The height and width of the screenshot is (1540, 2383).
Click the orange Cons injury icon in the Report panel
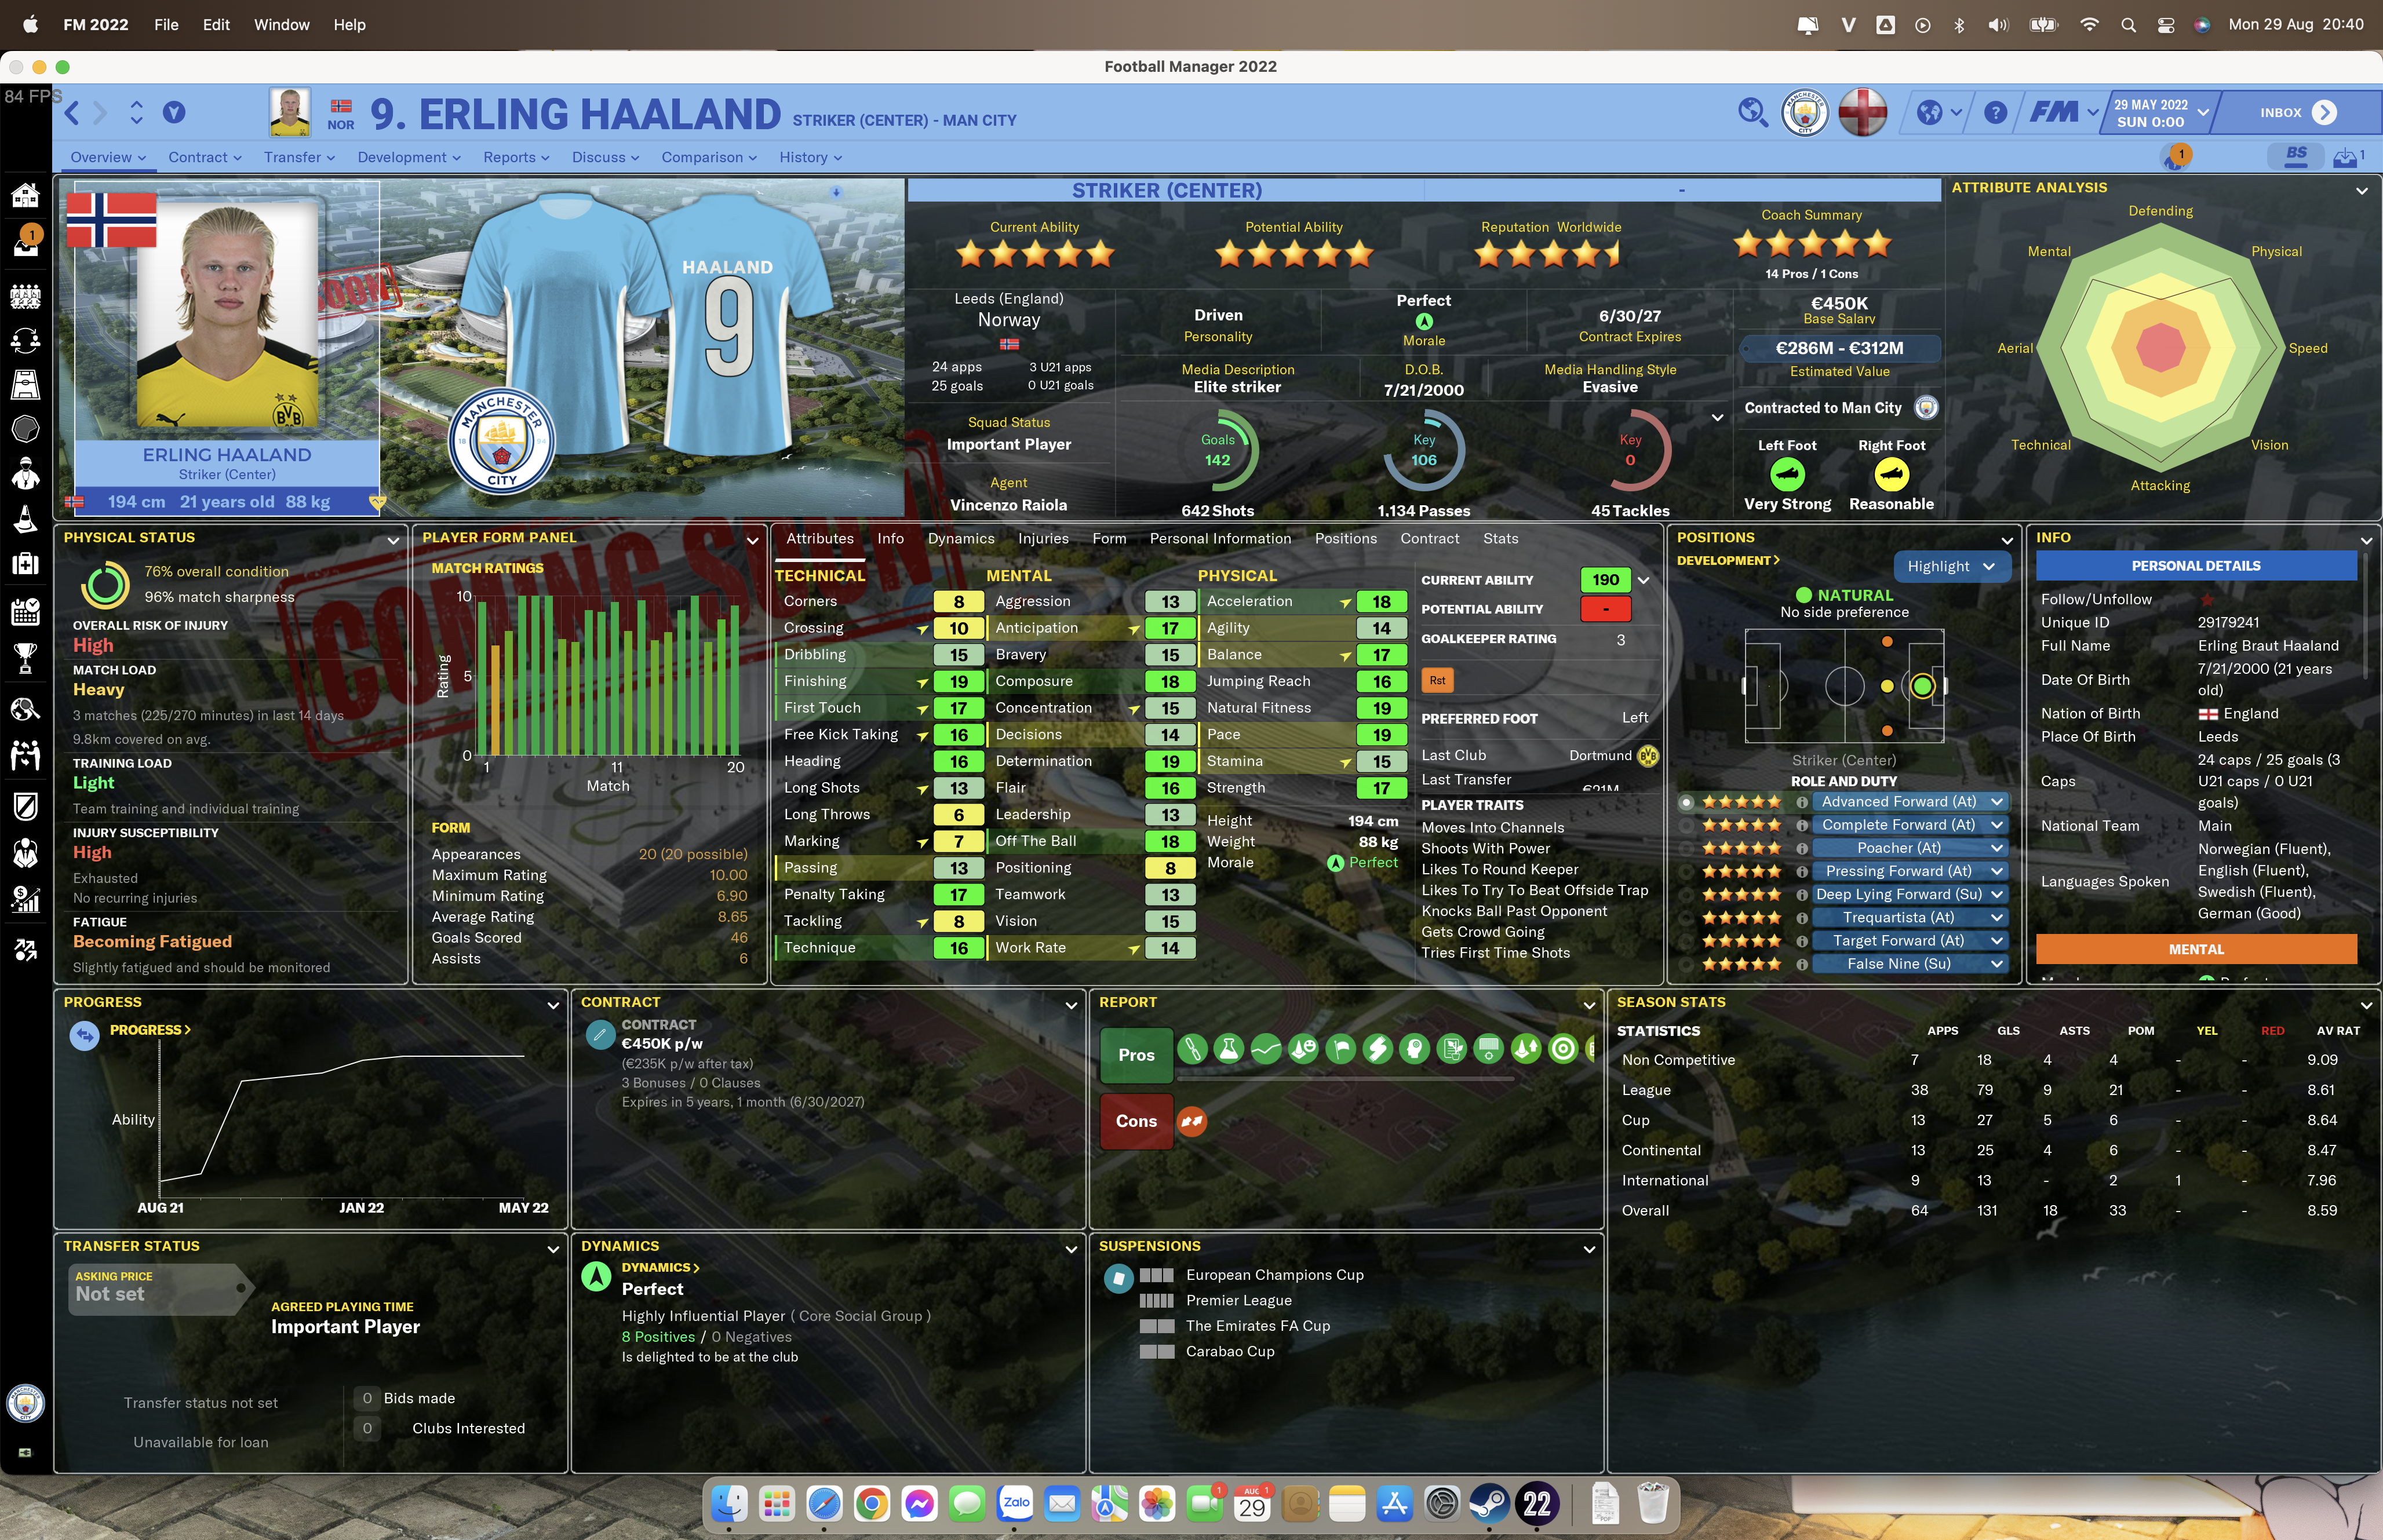(1191, 1121)
